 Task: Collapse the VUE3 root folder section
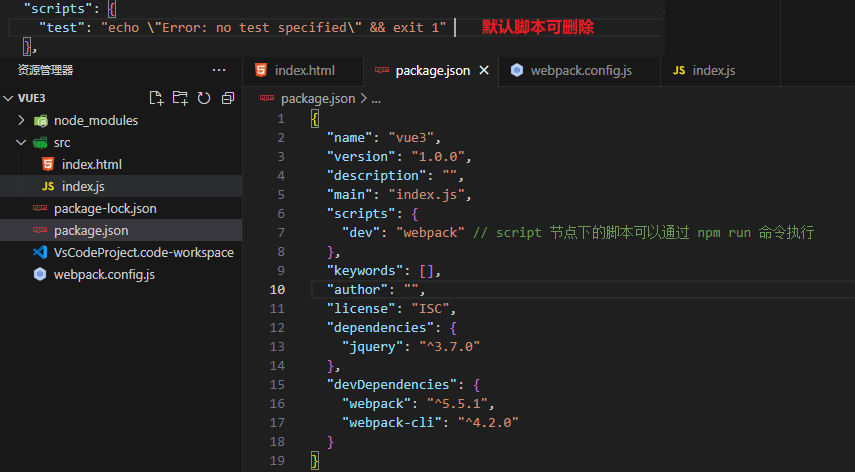tap(8, 98)
